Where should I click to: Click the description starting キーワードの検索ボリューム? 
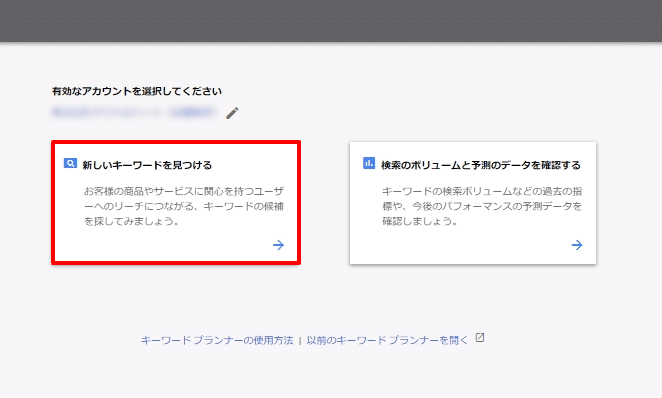tap(482, 206)
